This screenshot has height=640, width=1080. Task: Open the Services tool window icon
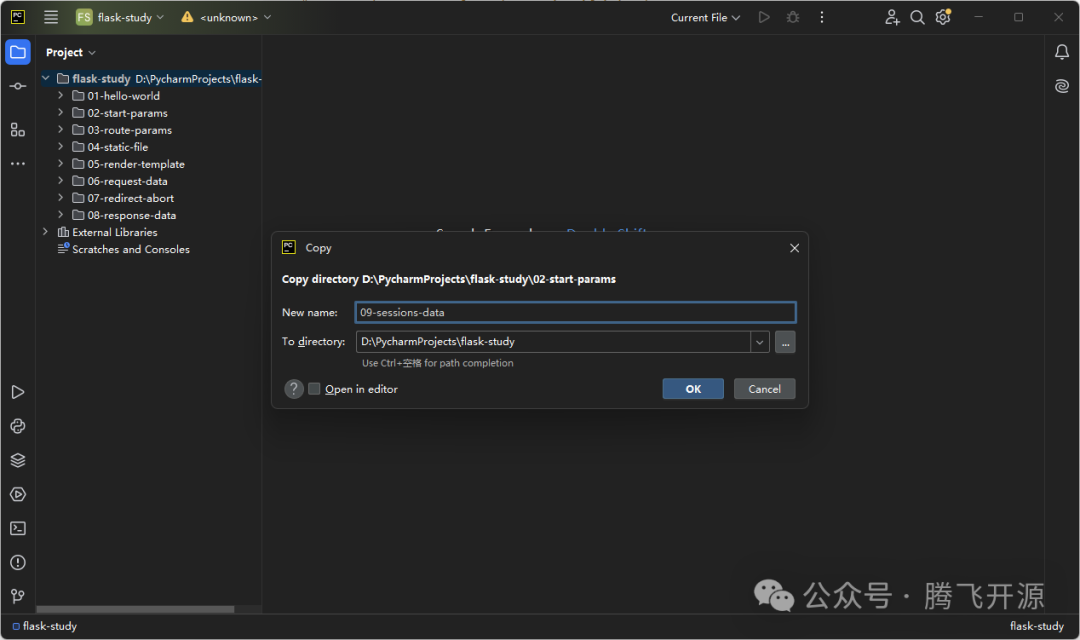(18, 495)
